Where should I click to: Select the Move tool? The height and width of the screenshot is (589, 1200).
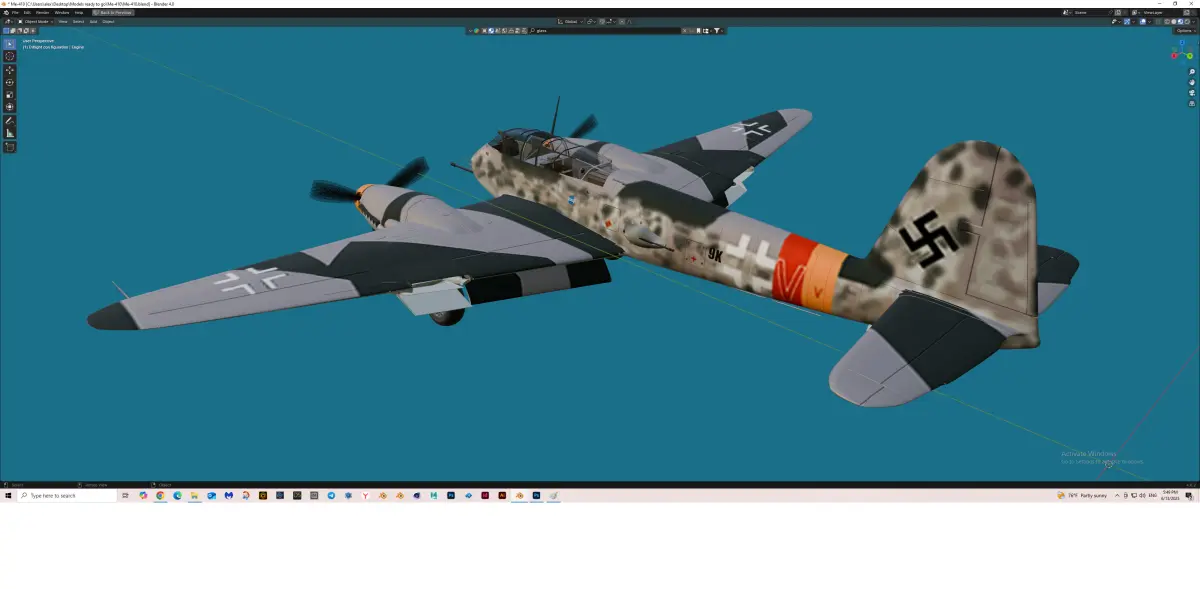[x=10, y=70]
